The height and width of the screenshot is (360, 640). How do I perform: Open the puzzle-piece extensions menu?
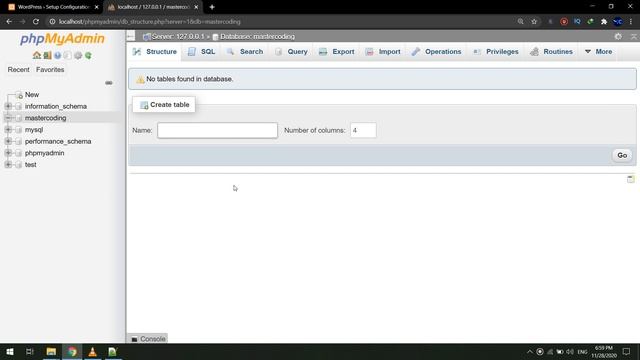(x=604, y=22)
